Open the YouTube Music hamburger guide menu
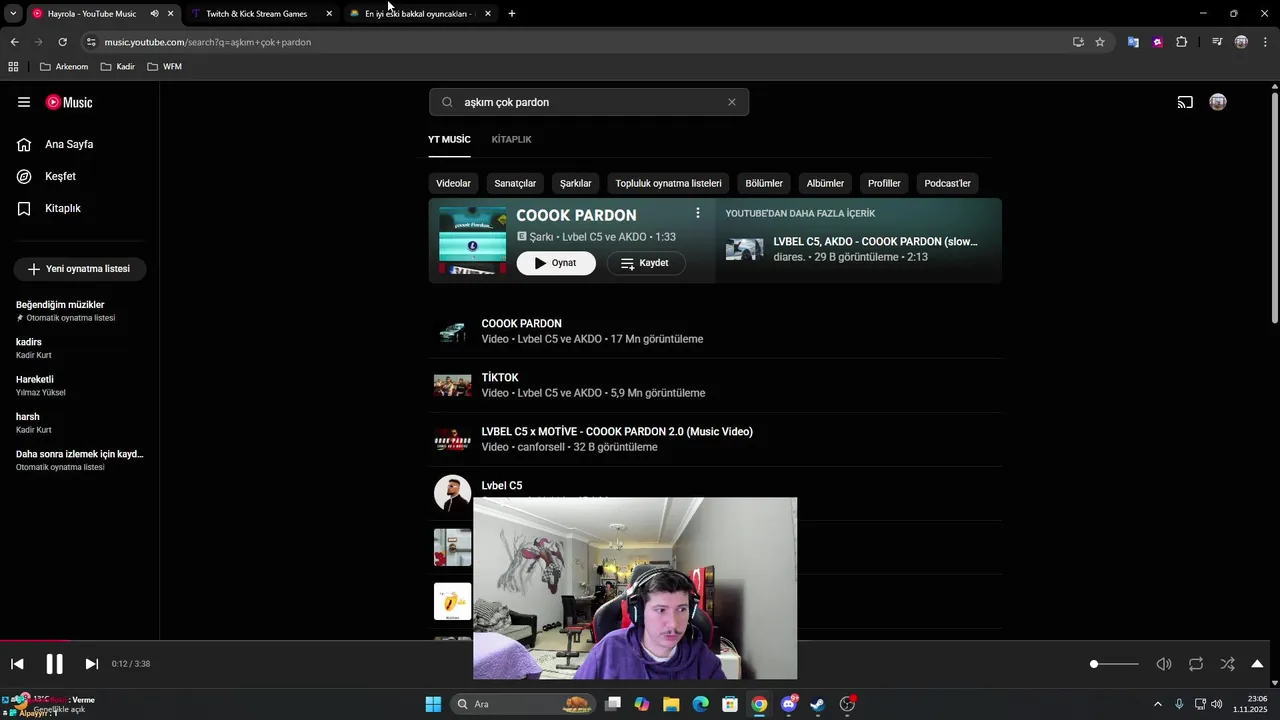The width and height of the screenshot is (1280, 720). pyautogui.click(x=24, y=102)
